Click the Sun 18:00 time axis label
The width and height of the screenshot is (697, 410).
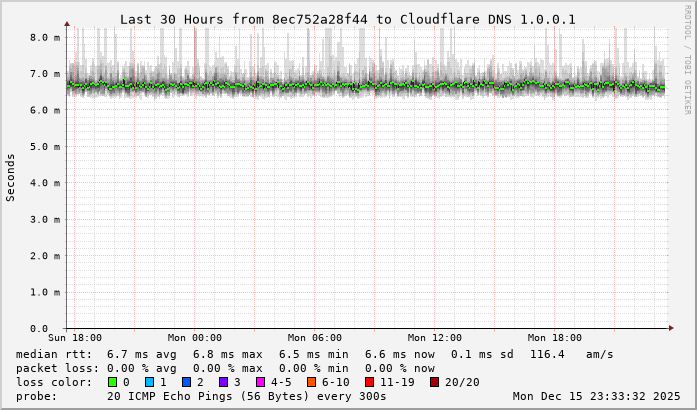(x=74, y=338)
